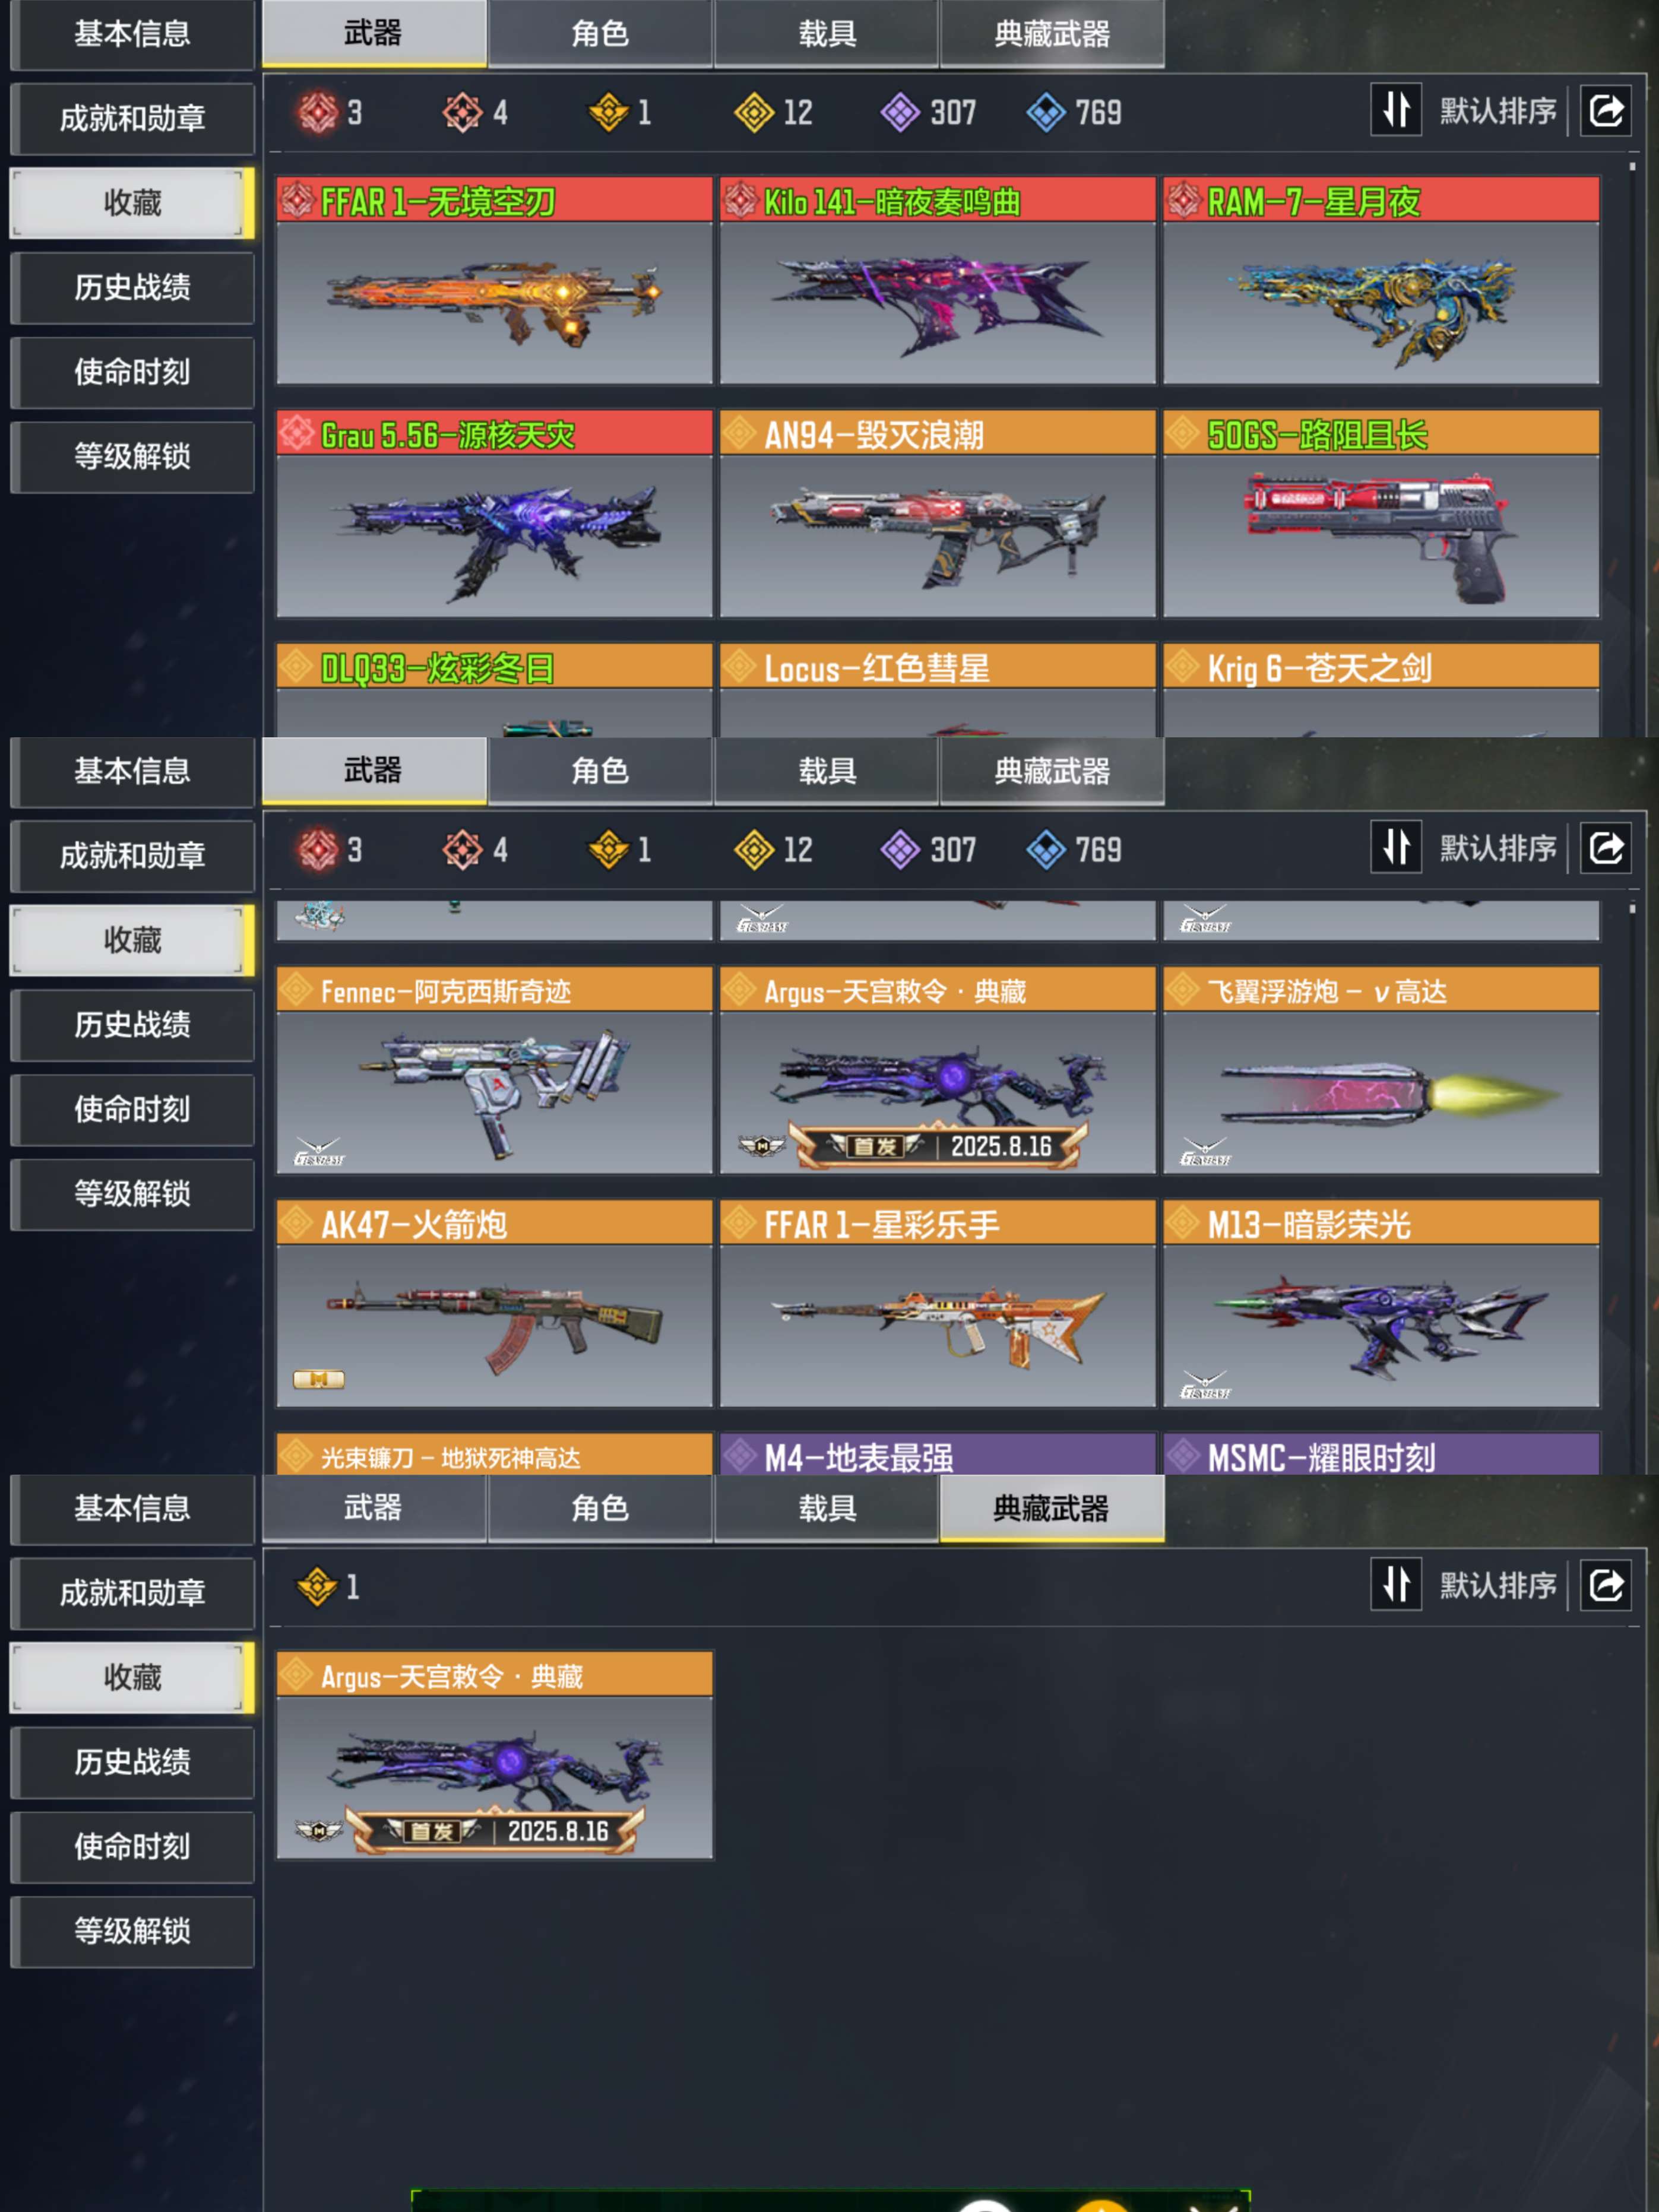Switch to the 角色 tab at the top
The image size is (1659, 2212).
(x=600, y=34)
